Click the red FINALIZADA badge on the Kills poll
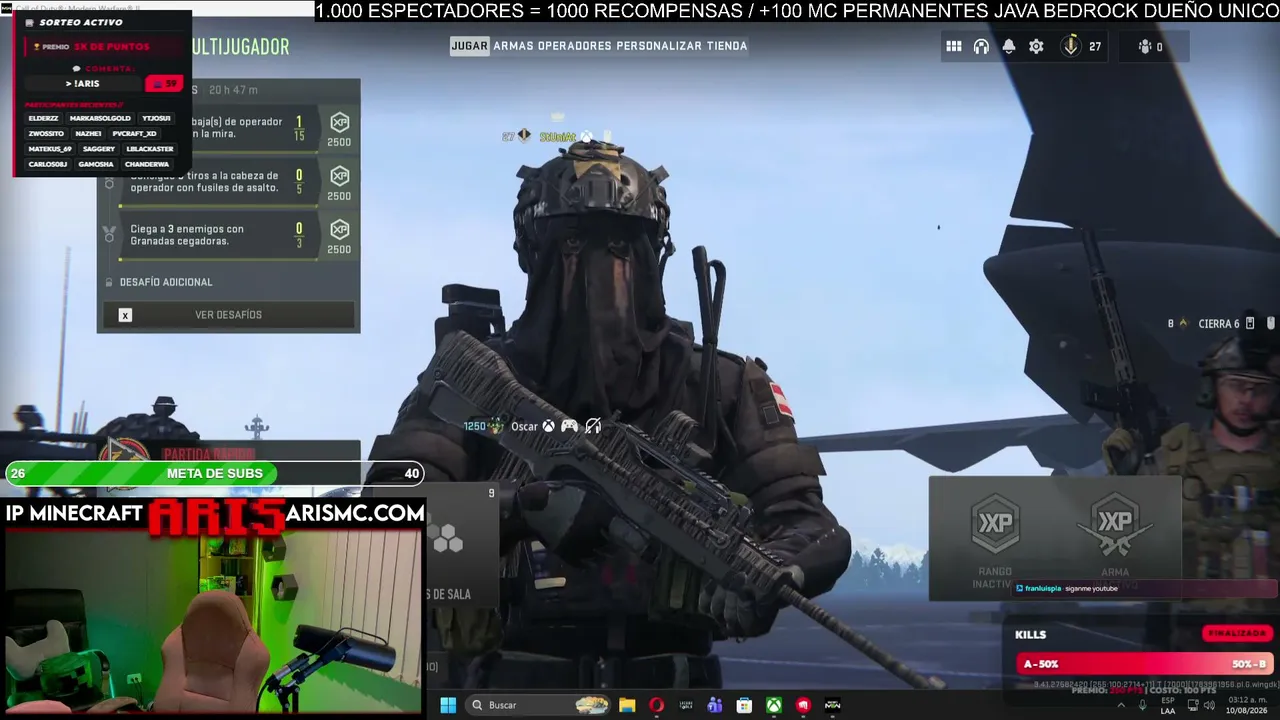Viewport: 1280px width, 720px height. (1237, 633)
